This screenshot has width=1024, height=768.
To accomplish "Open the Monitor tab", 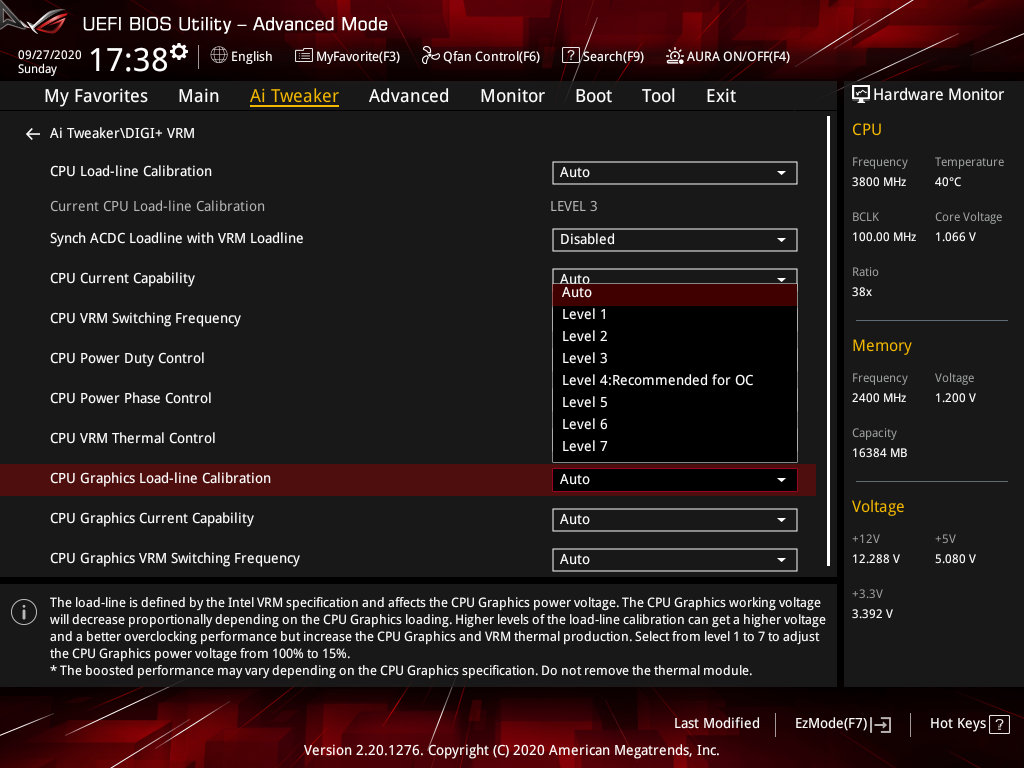I will point(512,96).
